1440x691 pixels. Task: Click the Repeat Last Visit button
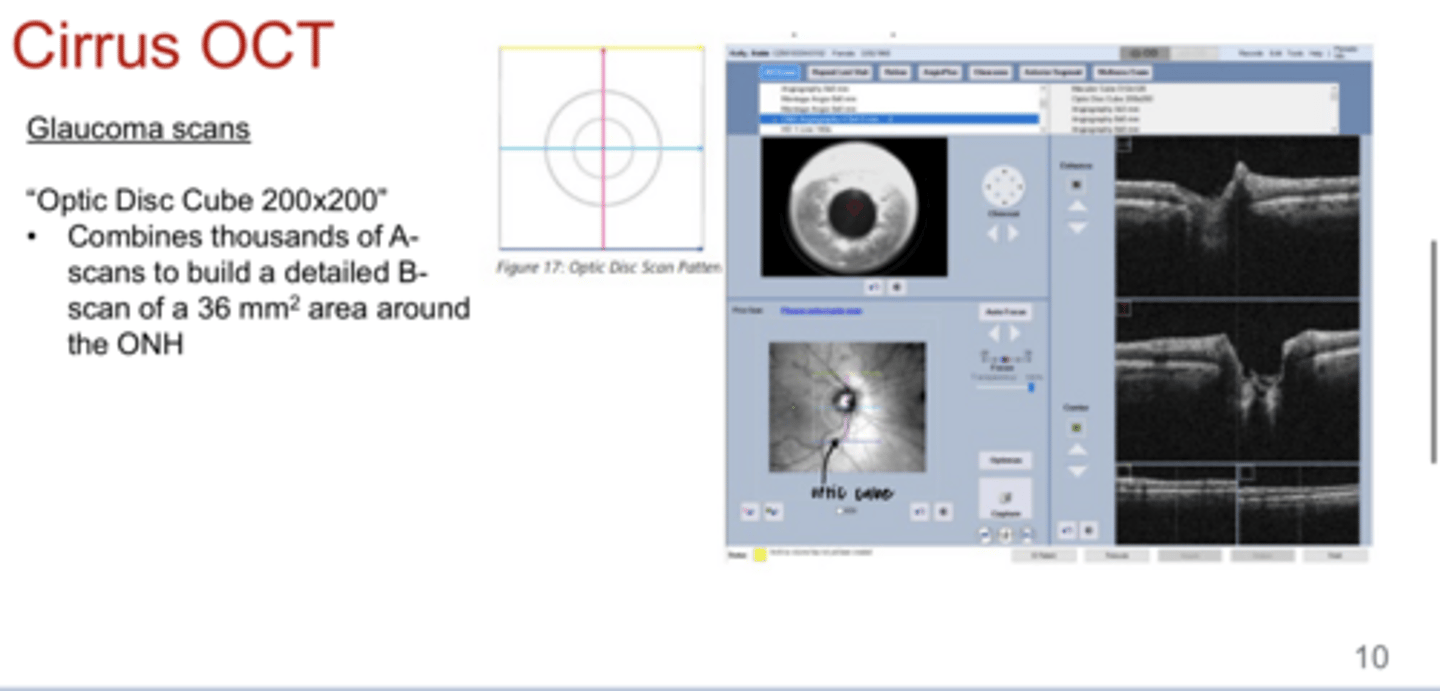click(x=841, y=73)
